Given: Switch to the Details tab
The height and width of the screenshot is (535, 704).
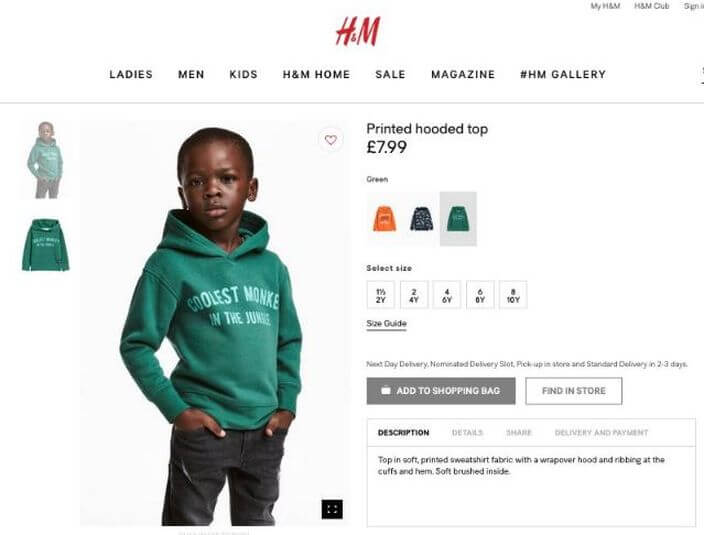Looking at the screenshot, I should point(467,433).
